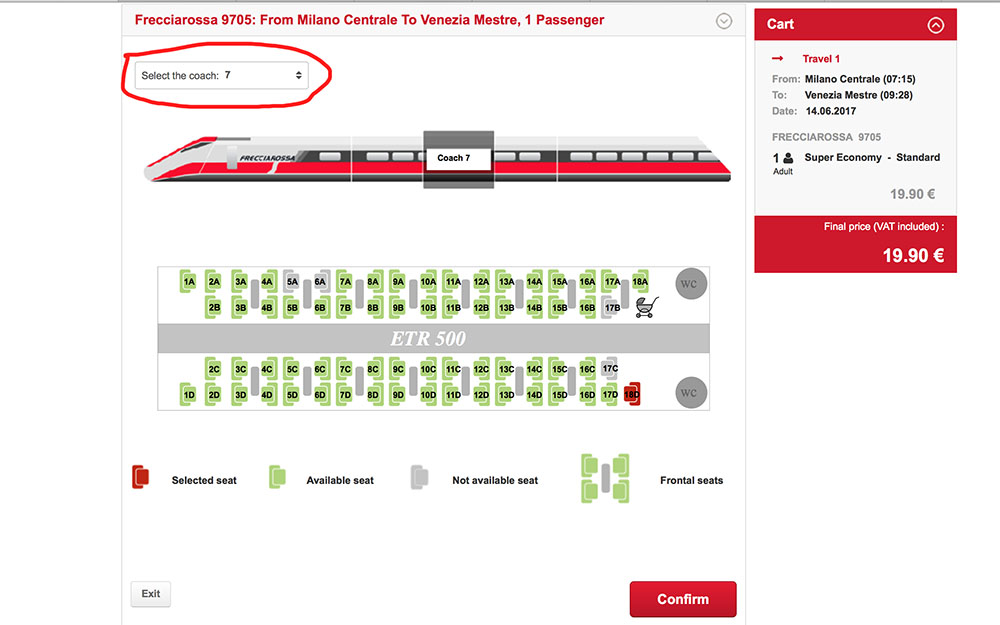The image size is (1000, 625).
Task: Collapse the Frecciarossa 9705 journey header chevron
Action: pyautogui.click(x=724, y=21)
